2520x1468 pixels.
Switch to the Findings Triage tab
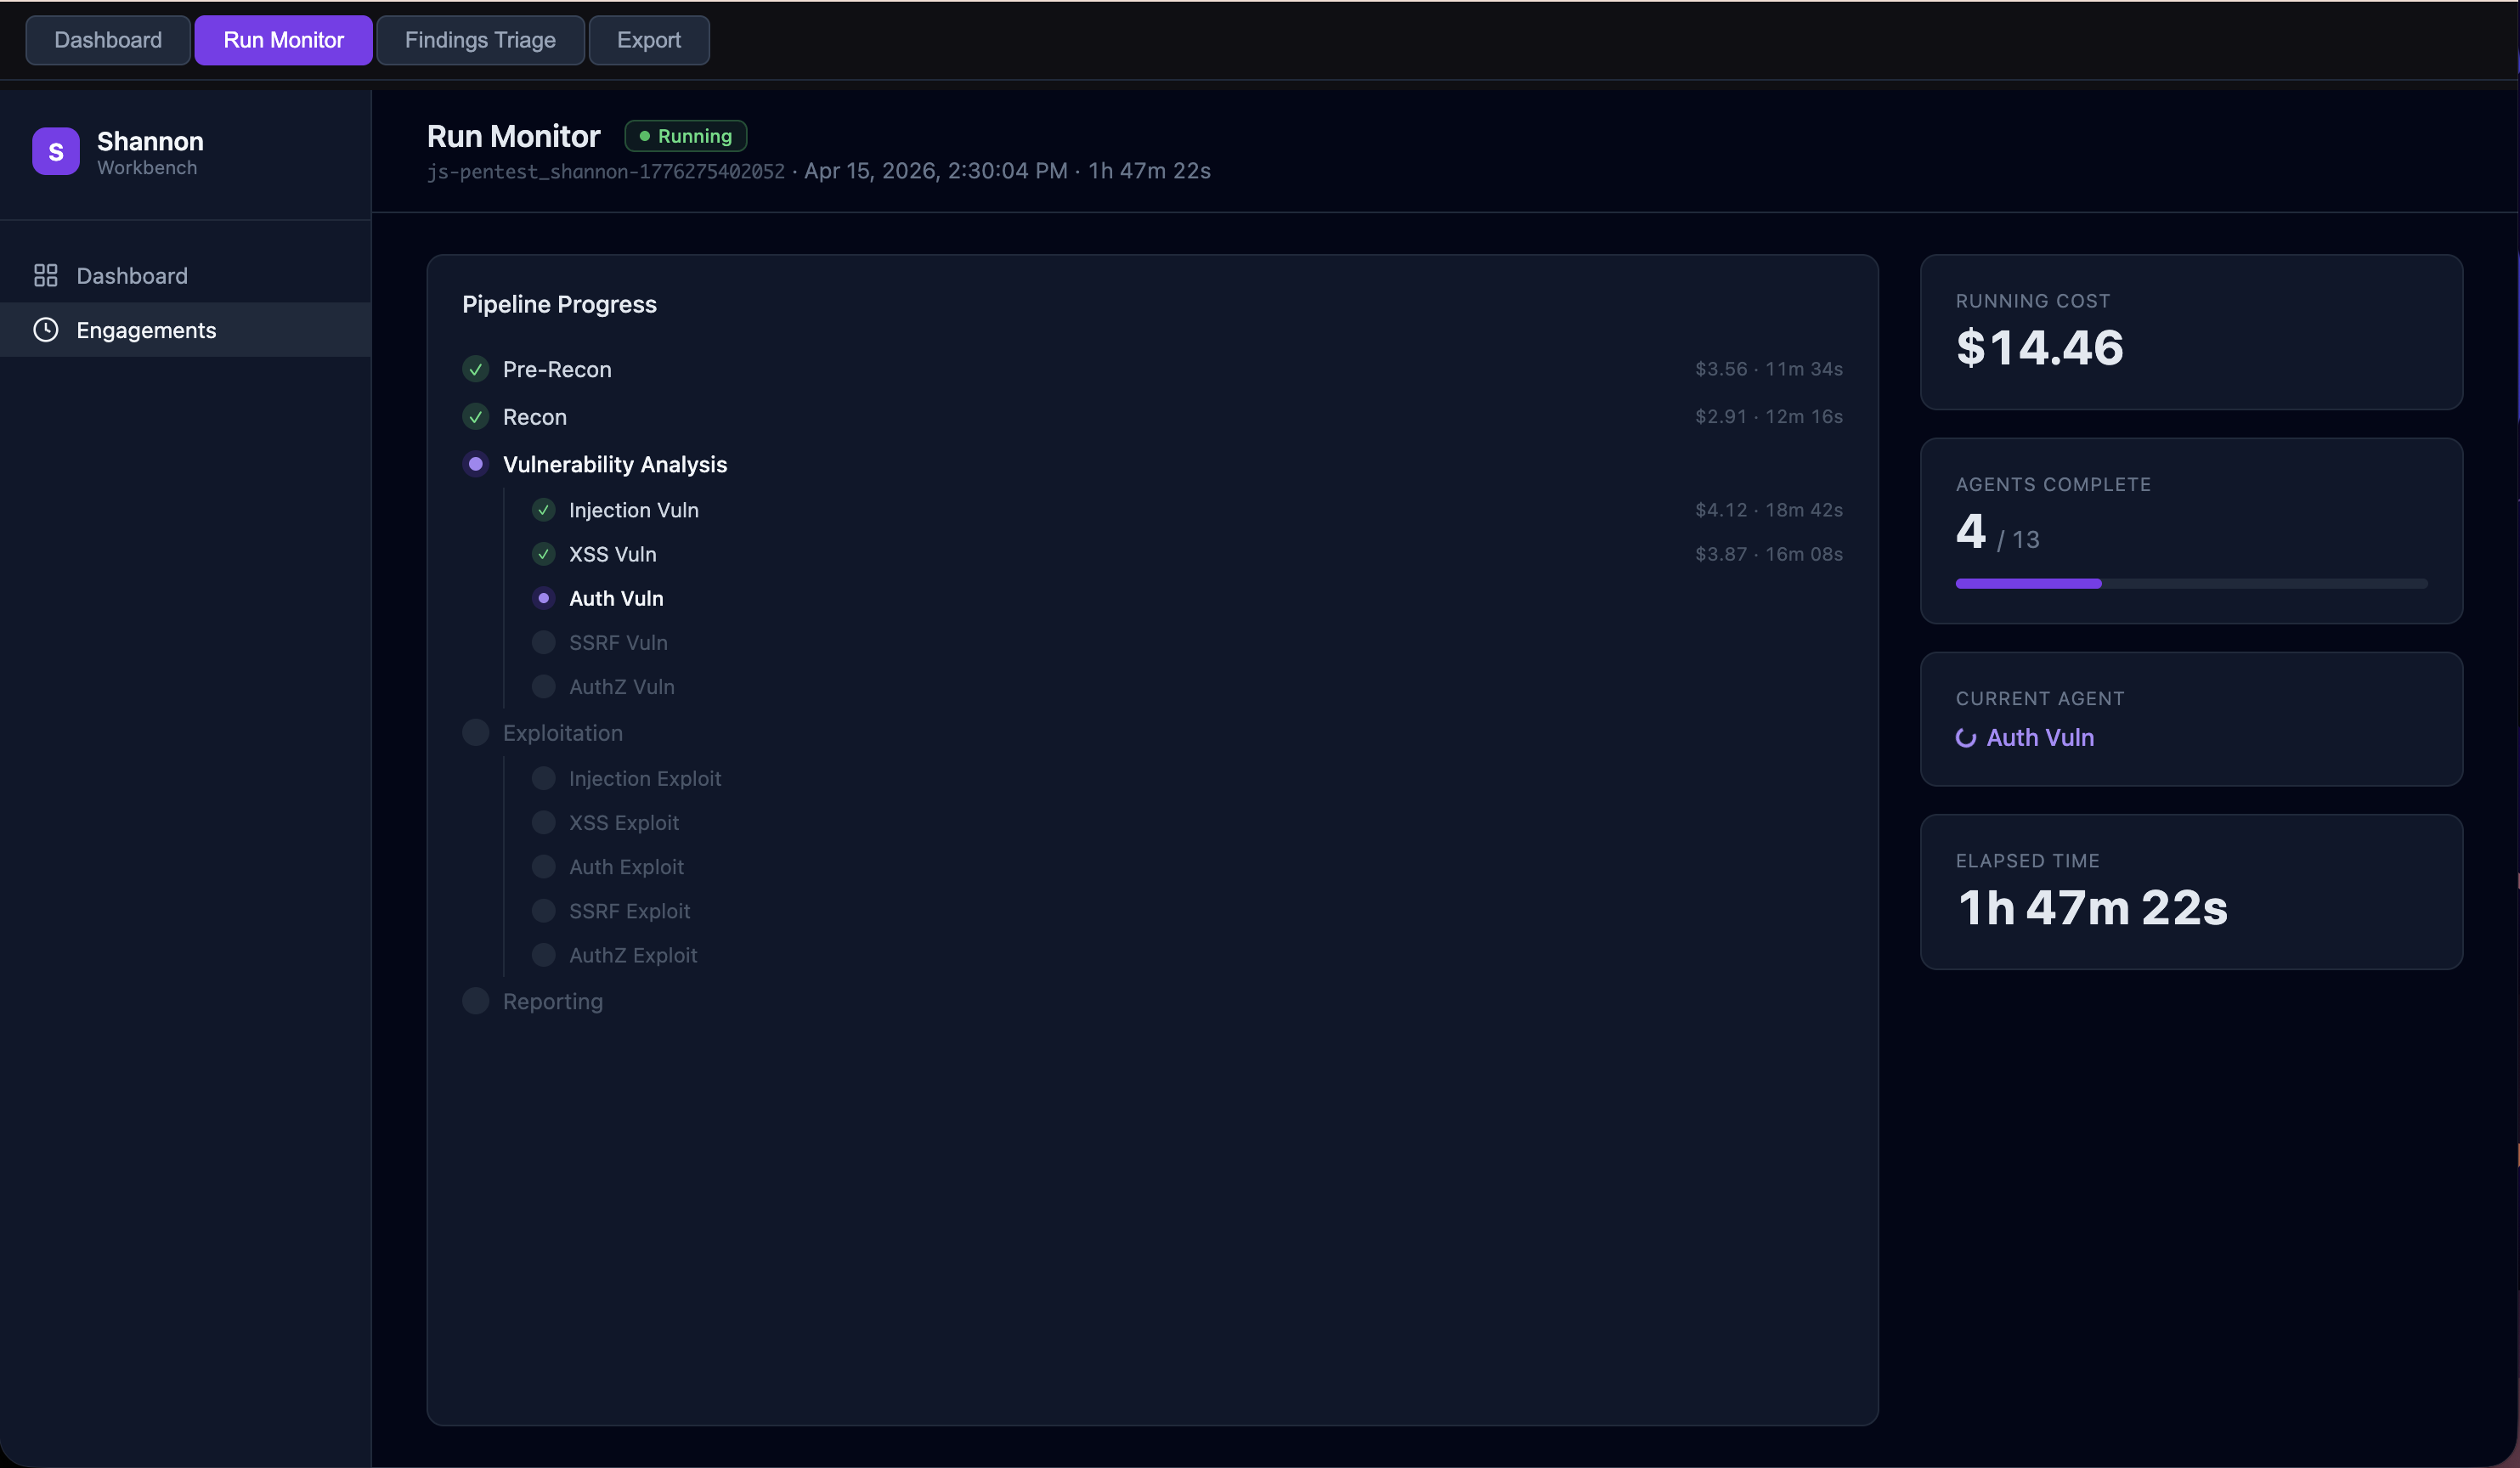pyautogui.click(x=480, y=40)
